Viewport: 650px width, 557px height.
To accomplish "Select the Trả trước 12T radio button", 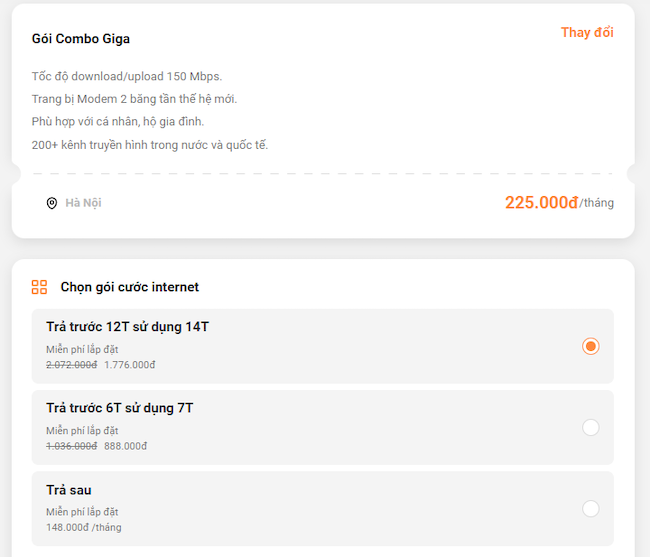I will tap(590, 346).
